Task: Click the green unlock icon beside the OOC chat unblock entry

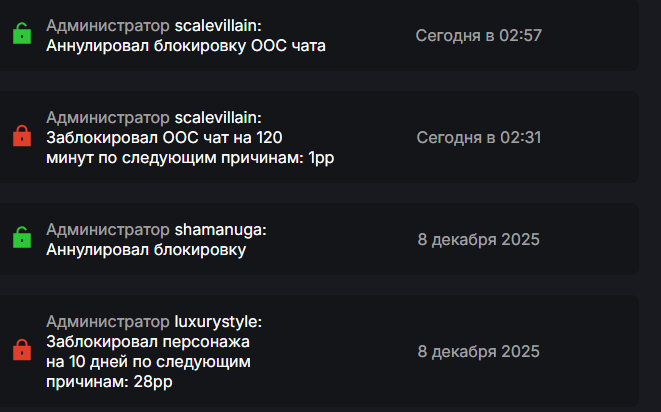Action: coord(21,35)
